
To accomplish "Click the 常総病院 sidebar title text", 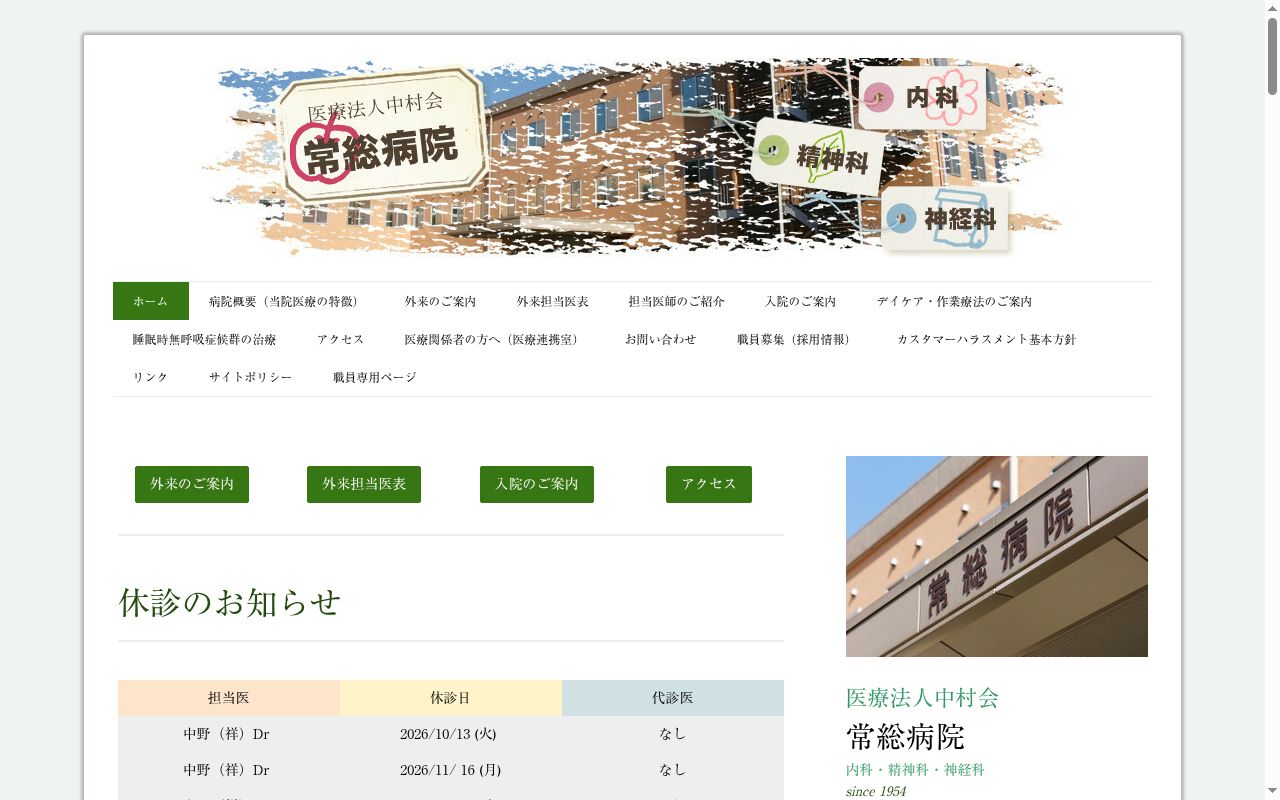I will (905, 737).
